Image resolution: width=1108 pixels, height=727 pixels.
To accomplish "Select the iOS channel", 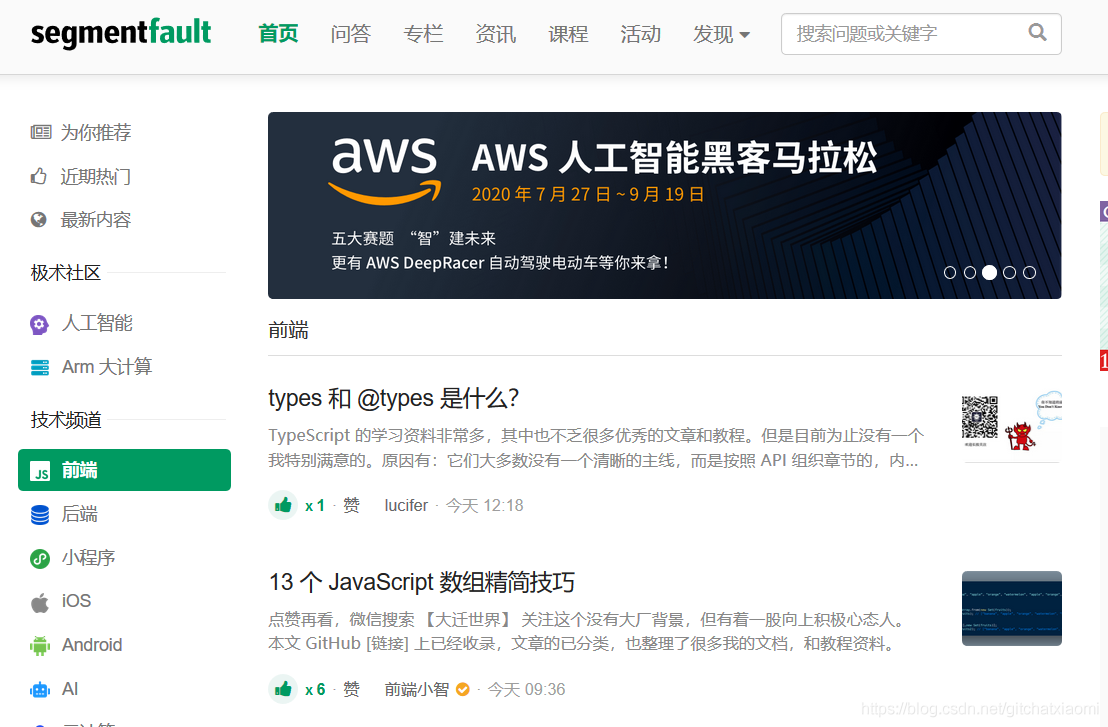I will (76, 601).
